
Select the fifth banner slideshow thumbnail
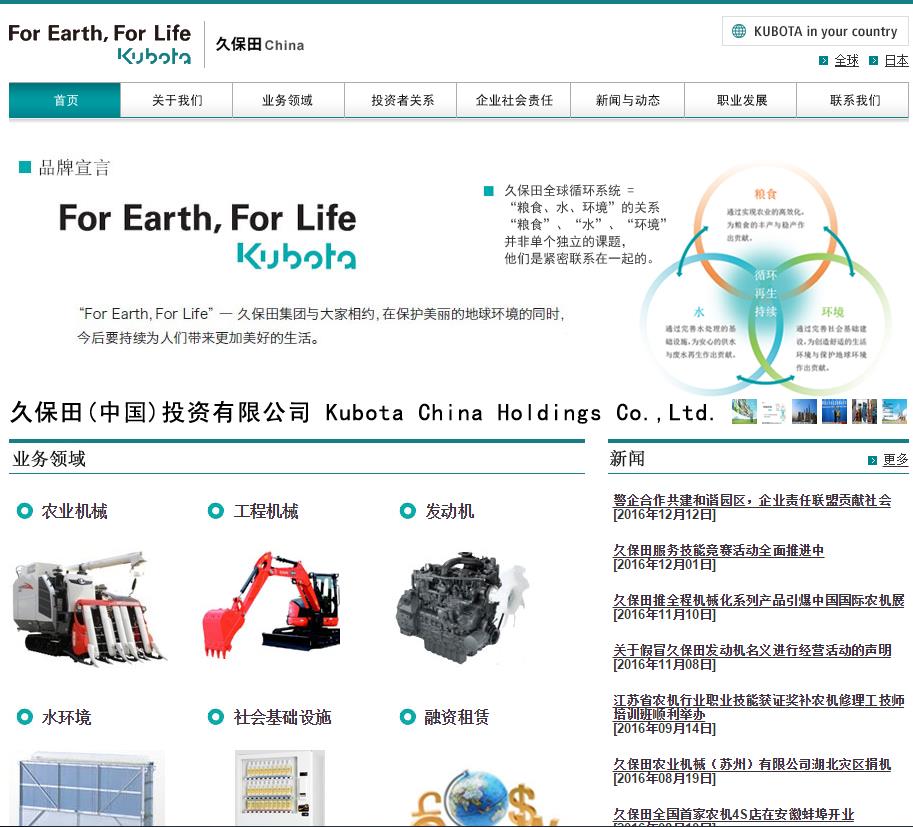coord(864,411)
